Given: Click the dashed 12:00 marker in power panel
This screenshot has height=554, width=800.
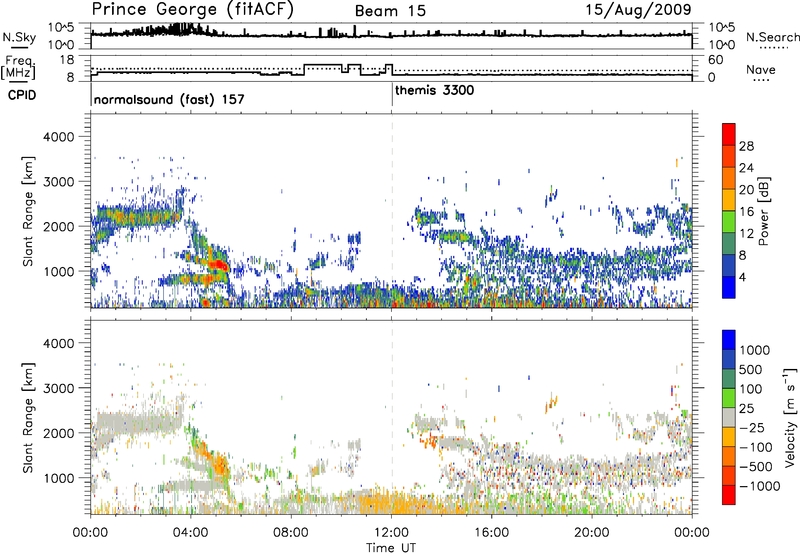Looking at the screenshot, I should 392,210.
